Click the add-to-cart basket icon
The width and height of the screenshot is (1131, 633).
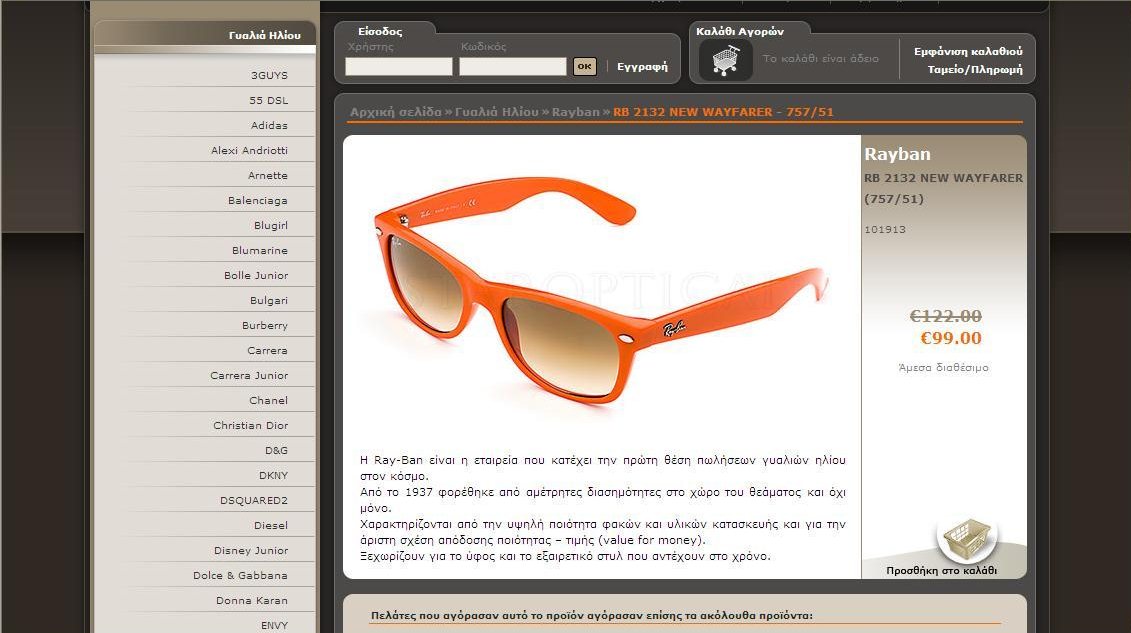[x=966, y=540]
